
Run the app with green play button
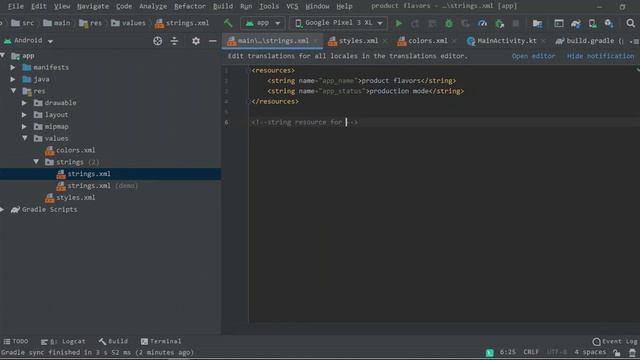pyautogui.click(x=399, y=24)
